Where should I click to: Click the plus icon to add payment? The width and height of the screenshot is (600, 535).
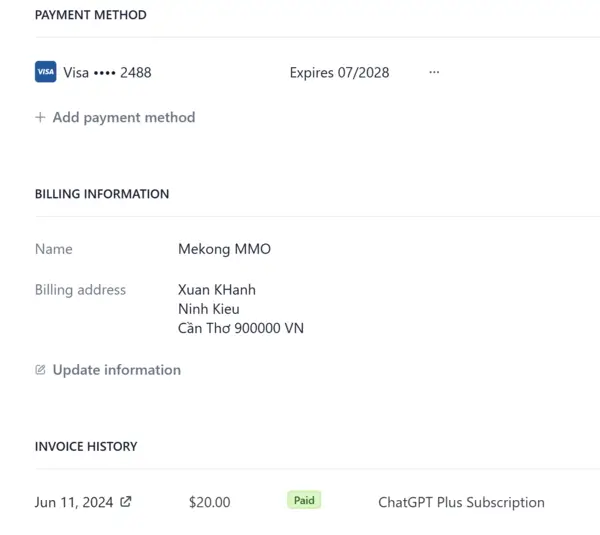40,117
